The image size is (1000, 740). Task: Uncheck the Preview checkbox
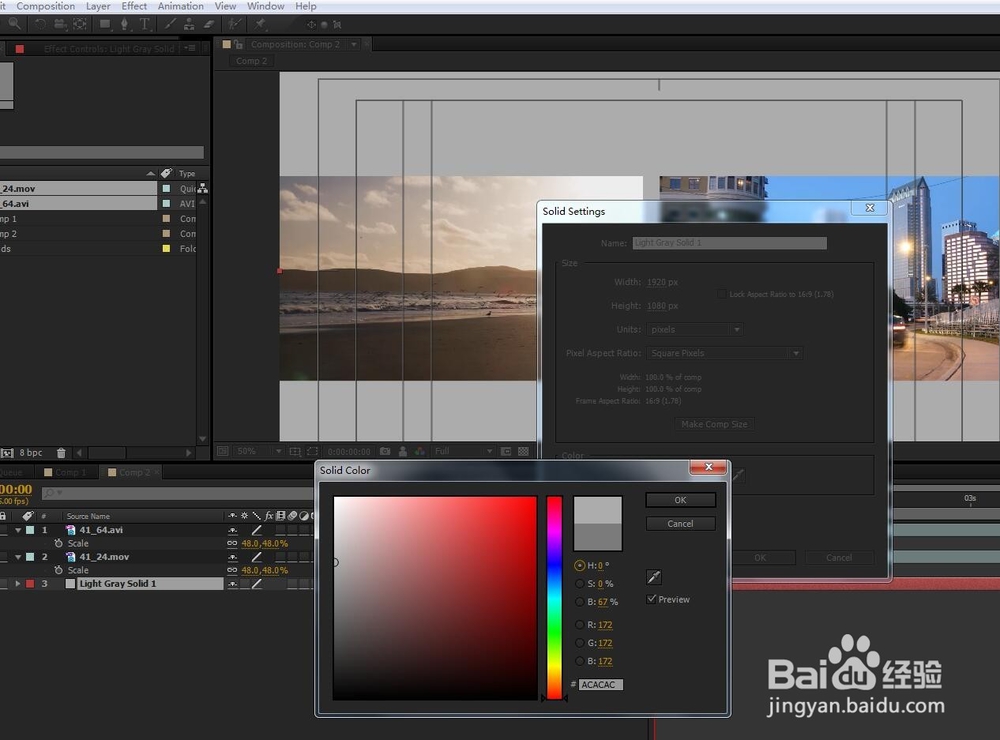pos(651,599)
